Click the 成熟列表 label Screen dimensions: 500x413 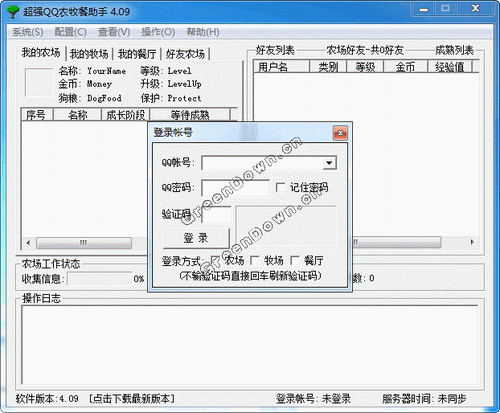[x=454, y=50]
